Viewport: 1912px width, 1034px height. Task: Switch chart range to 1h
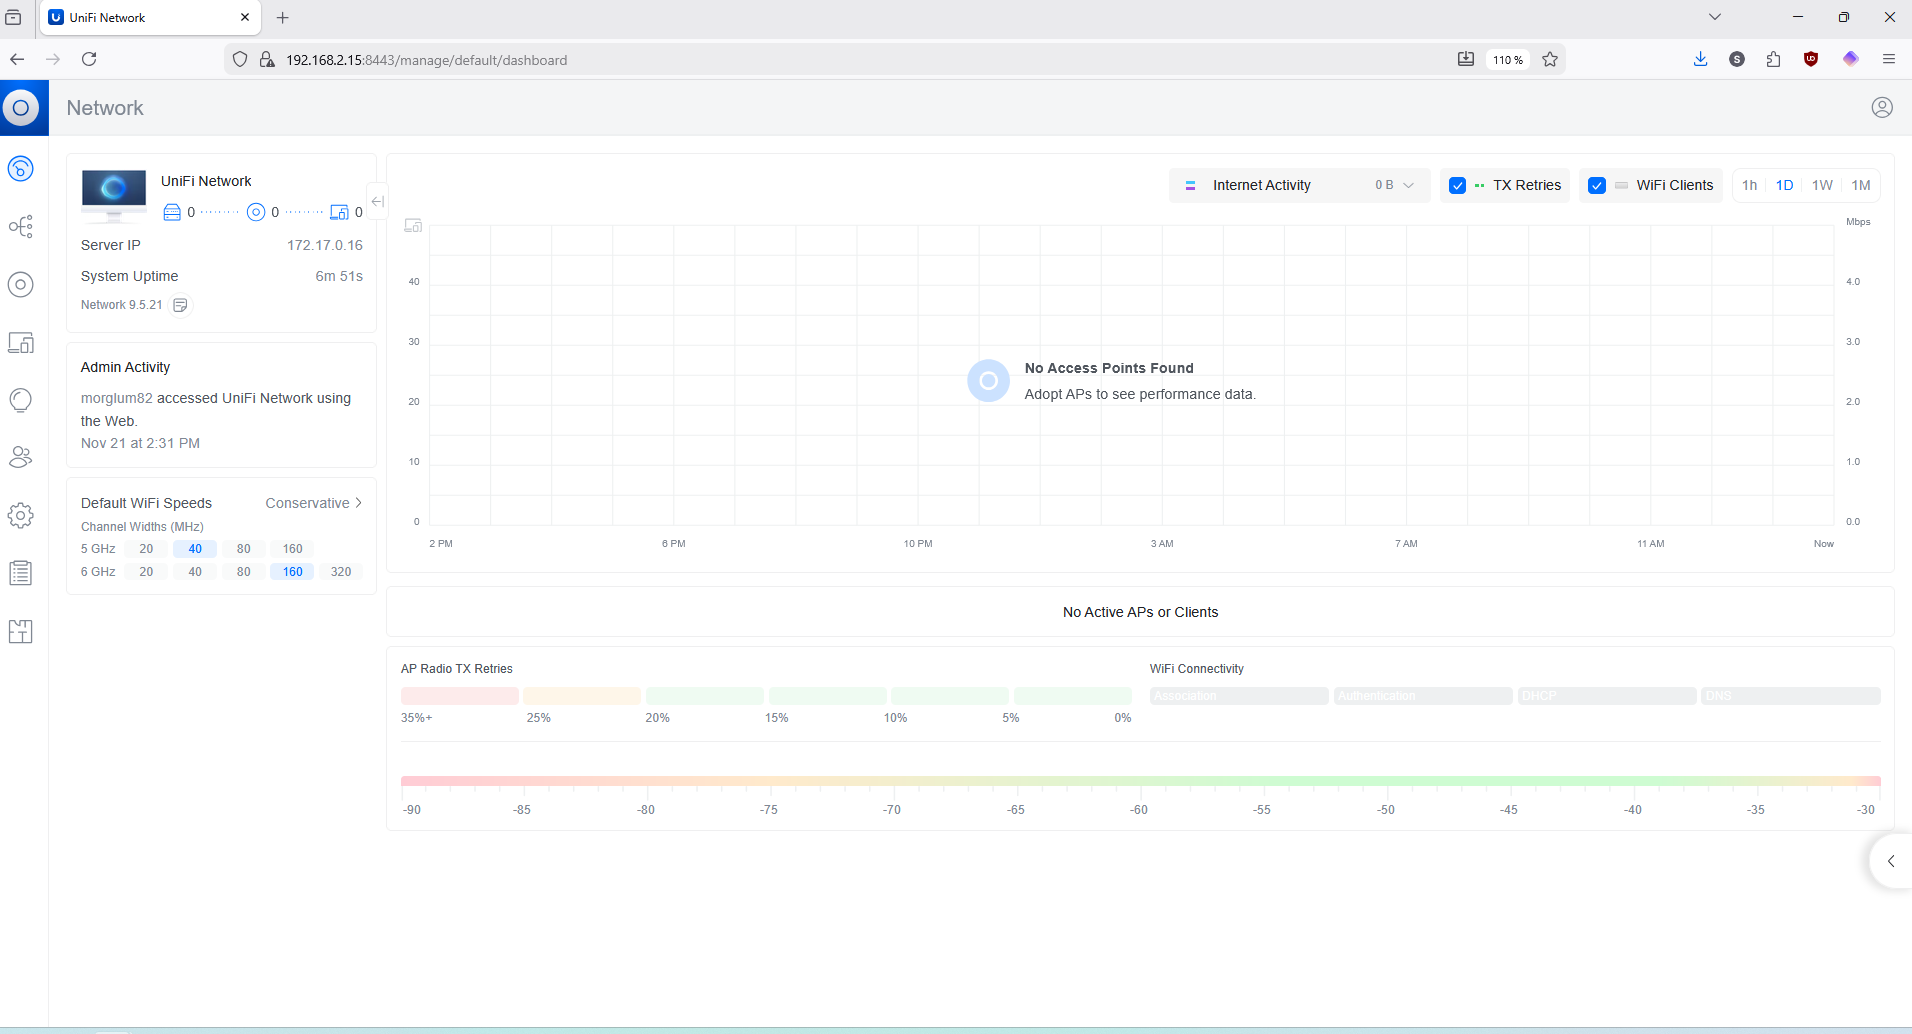pos(1749,186)
